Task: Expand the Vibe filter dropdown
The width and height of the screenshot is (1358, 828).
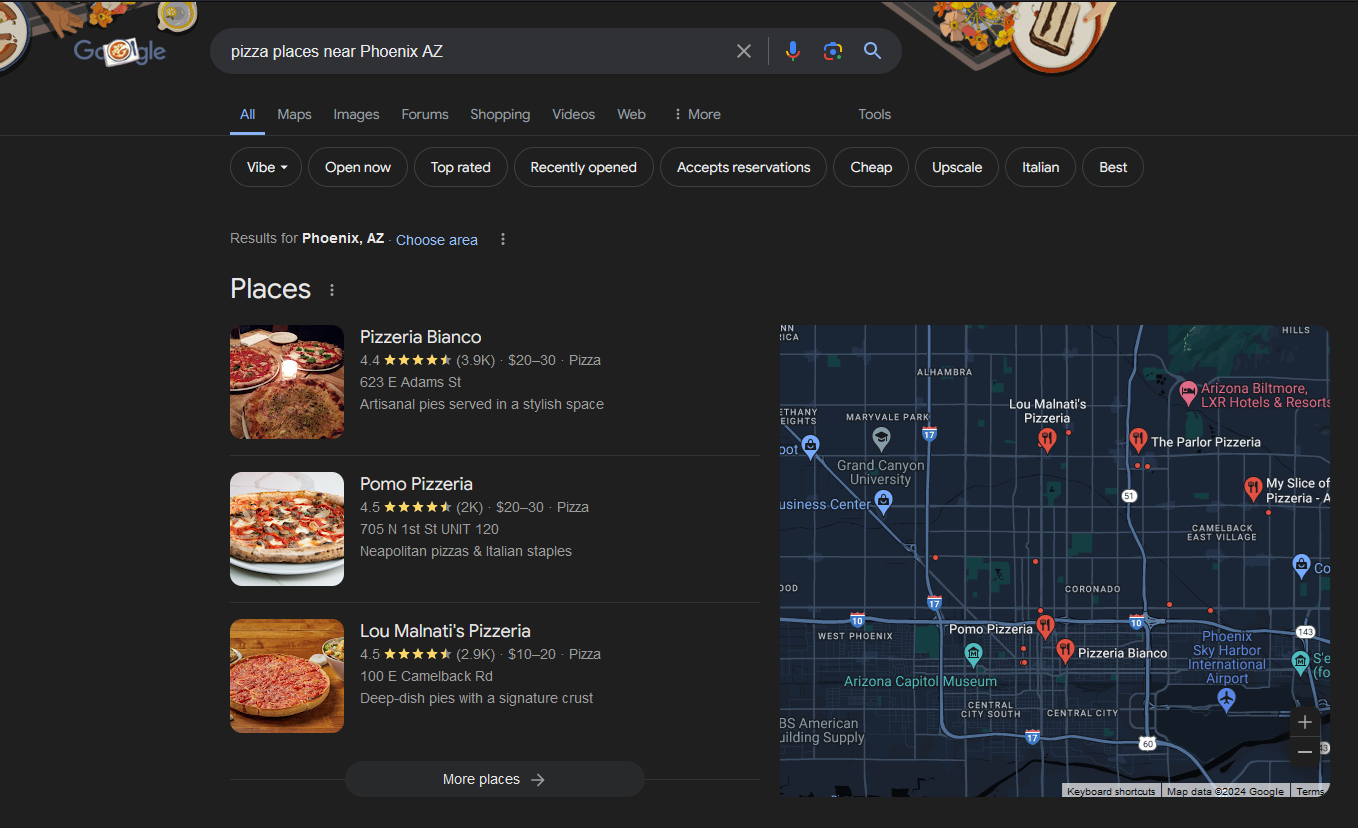Action: [267, 167]
